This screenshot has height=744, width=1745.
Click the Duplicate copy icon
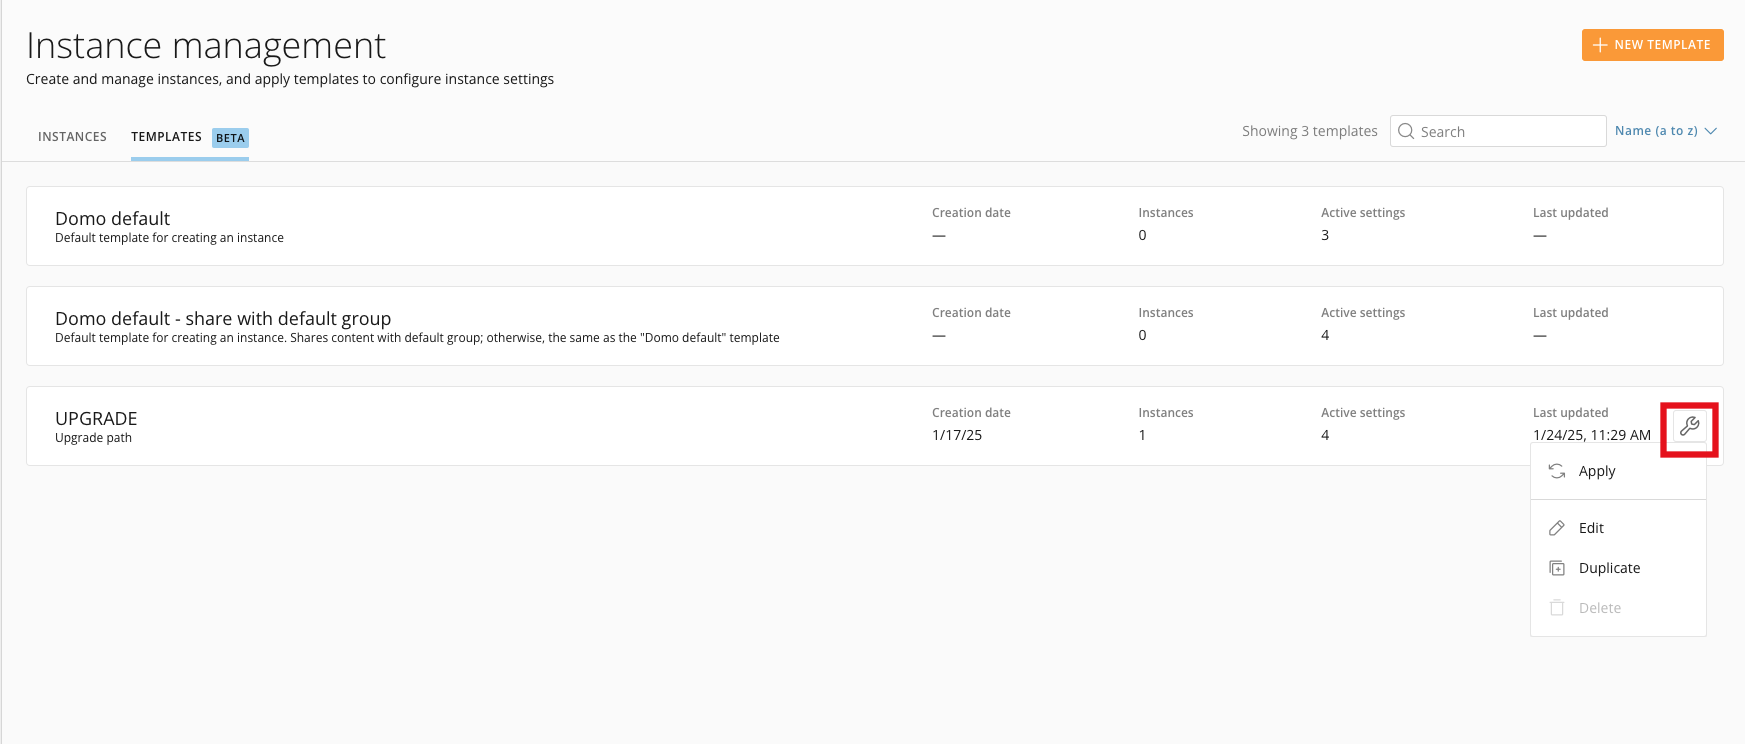click(1557, 568)
